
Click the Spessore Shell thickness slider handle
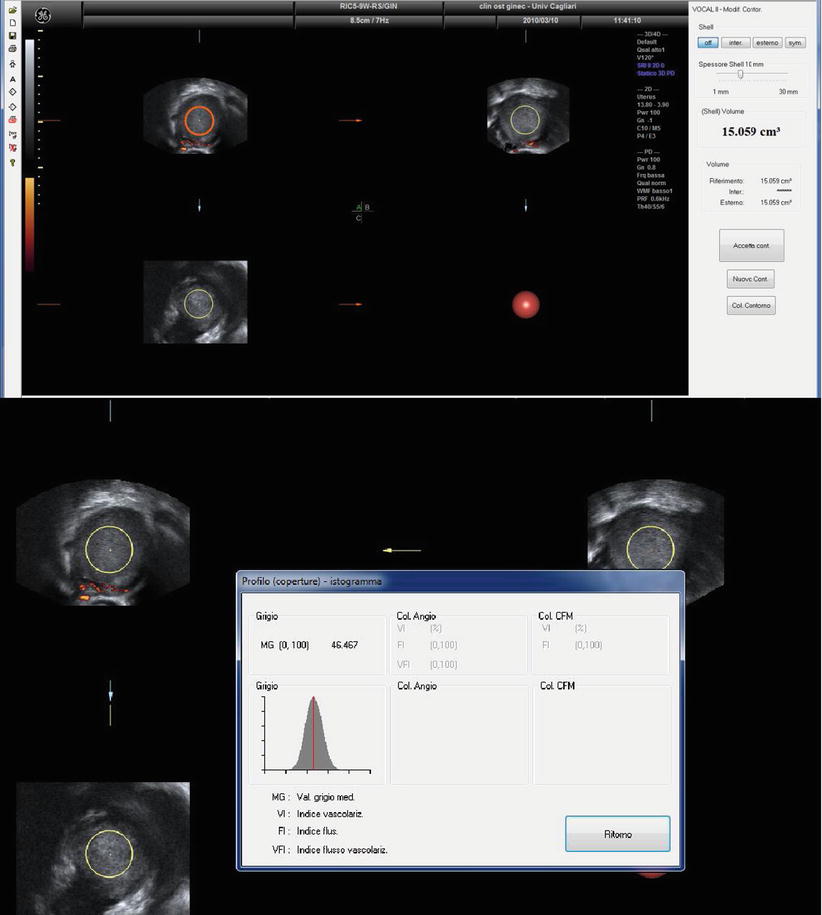tap(740, 74)
